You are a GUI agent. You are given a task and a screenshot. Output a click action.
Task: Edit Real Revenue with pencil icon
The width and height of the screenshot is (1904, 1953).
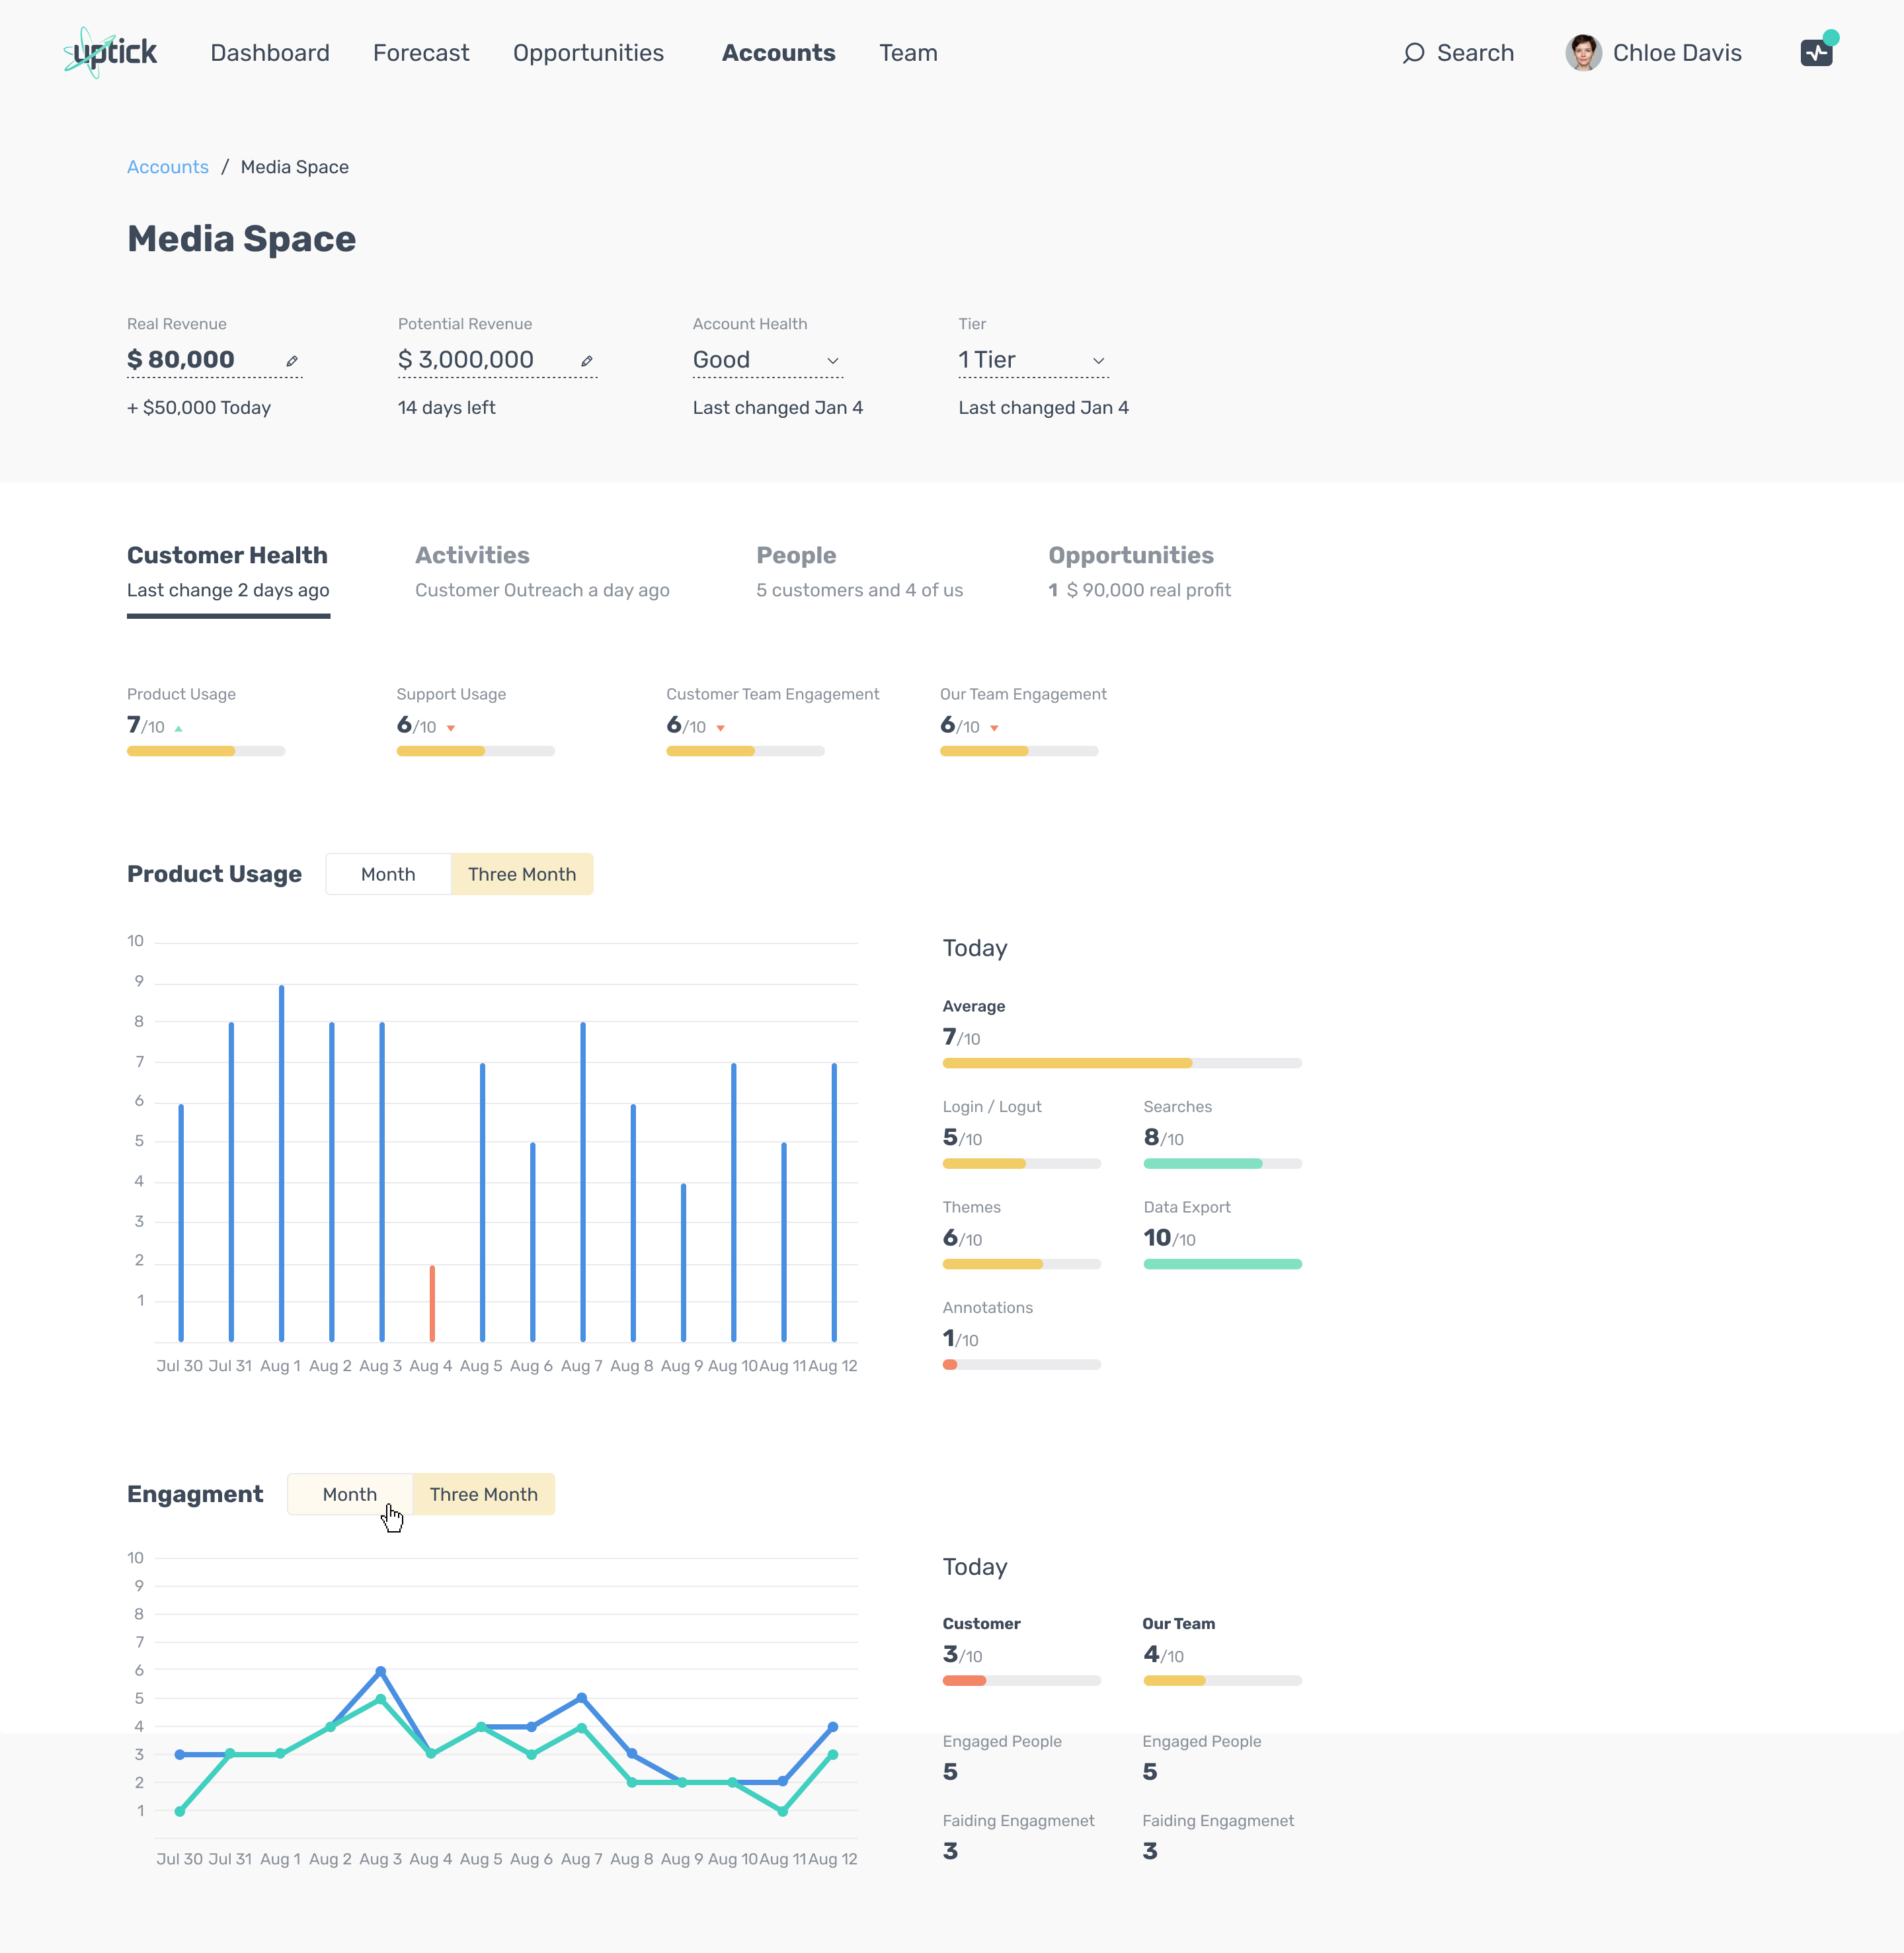click(292, 361)
